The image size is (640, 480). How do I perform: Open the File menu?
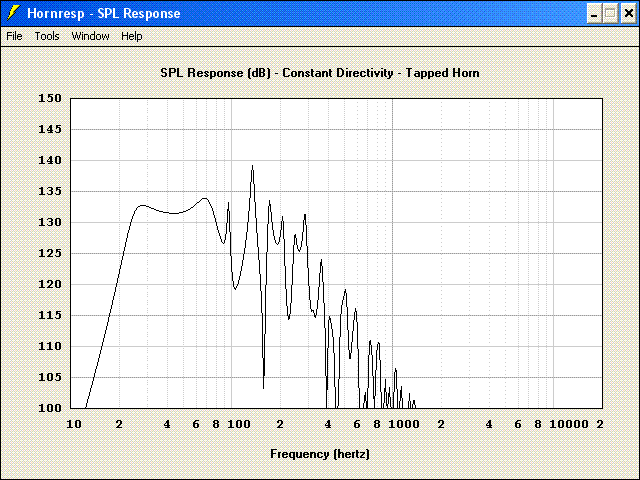click(x=14, y=36)
